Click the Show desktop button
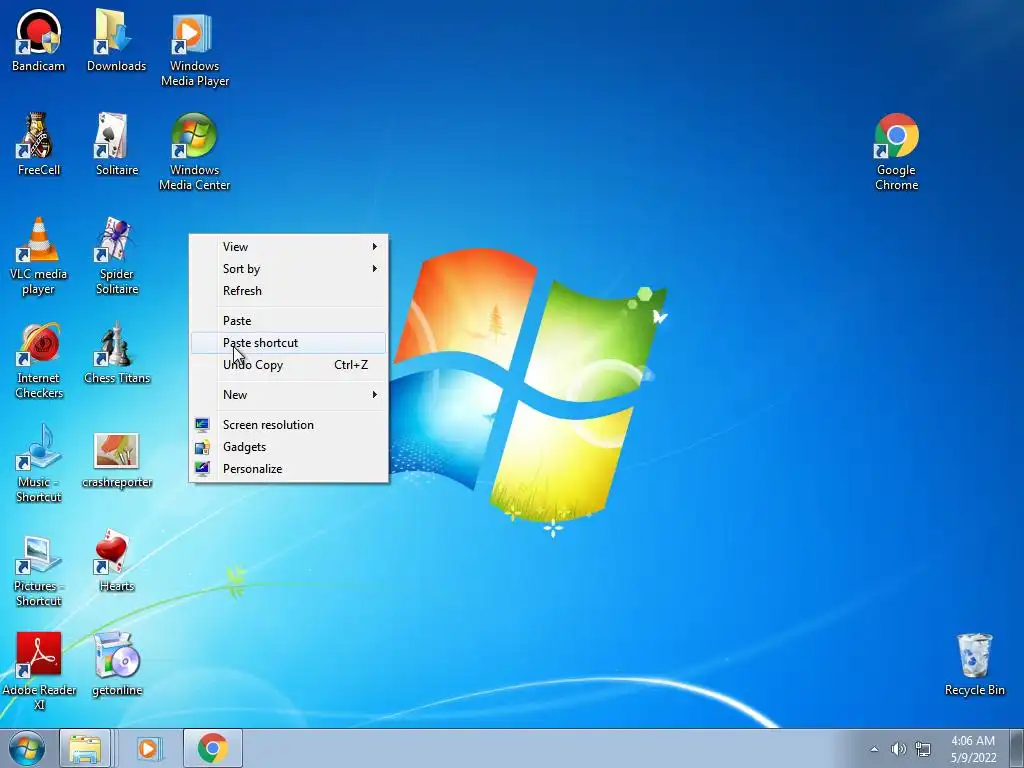The image size is (1024, 768). point(1017,748)
